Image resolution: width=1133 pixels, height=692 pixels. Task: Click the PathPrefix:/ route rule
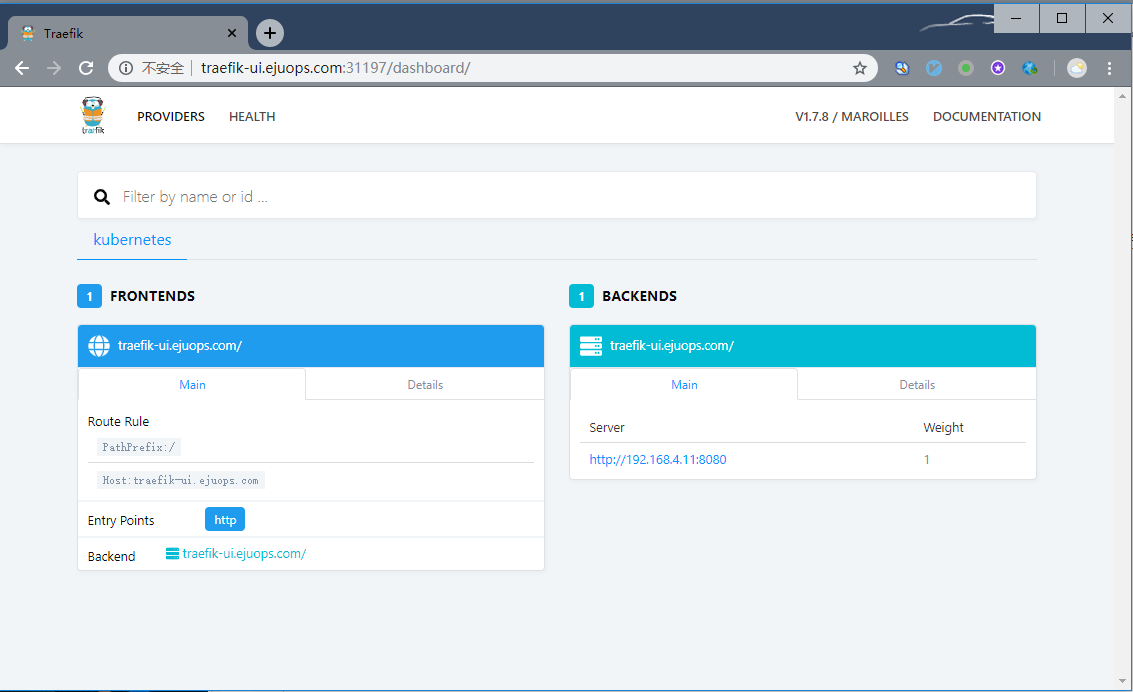[x=139, y=447]
